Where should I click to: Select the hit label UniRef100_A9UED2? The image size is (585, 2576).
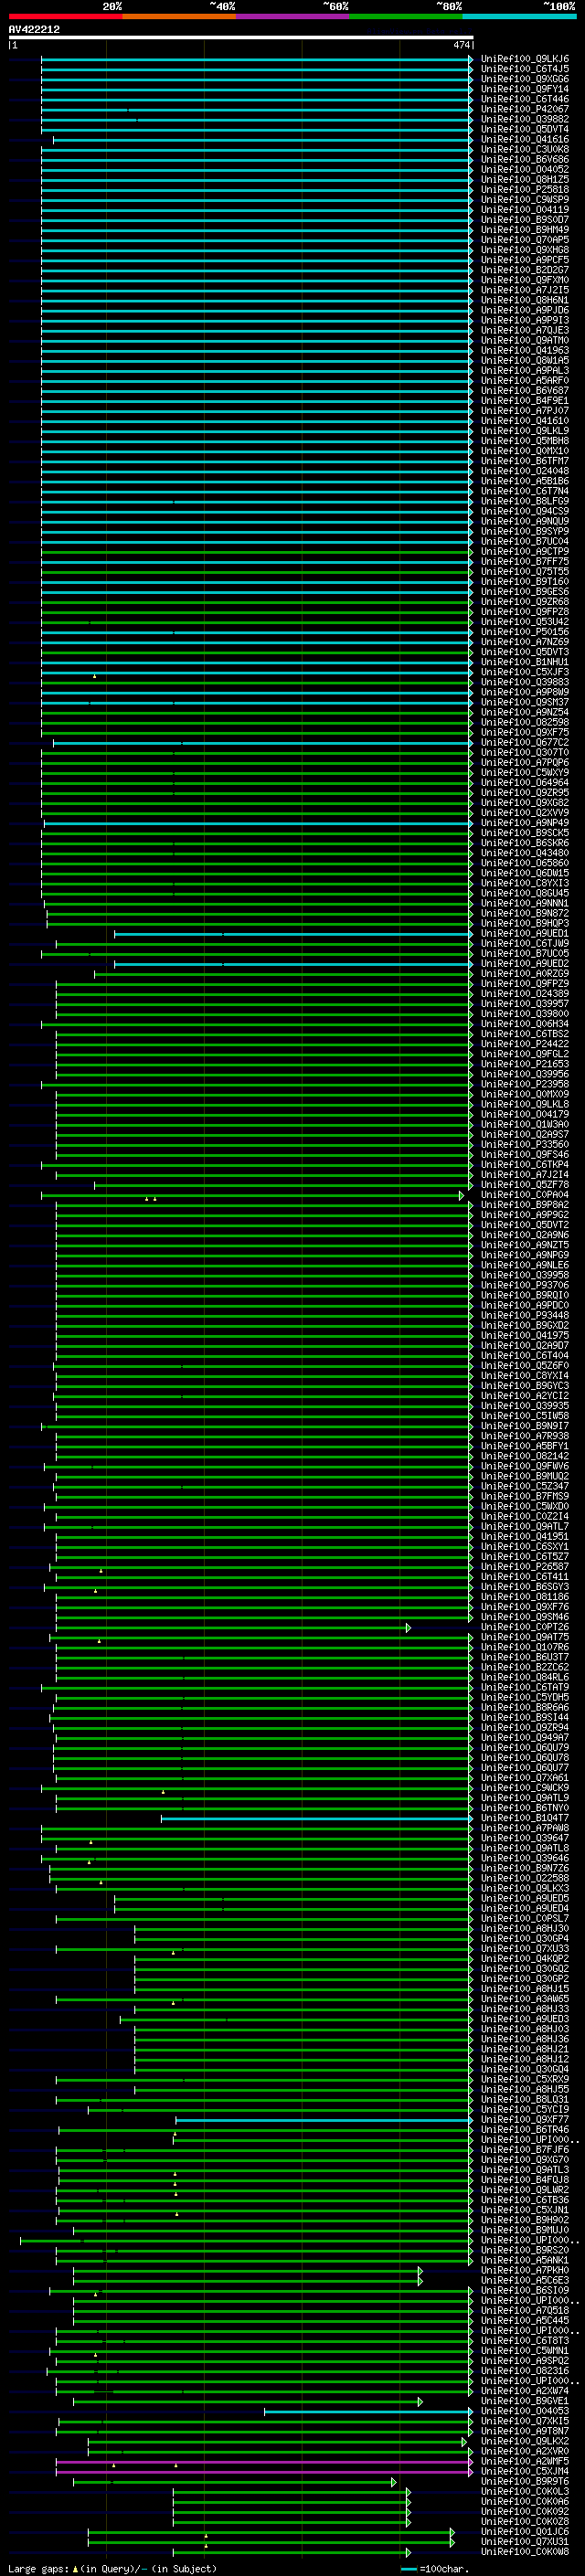(x=524, y=963)
